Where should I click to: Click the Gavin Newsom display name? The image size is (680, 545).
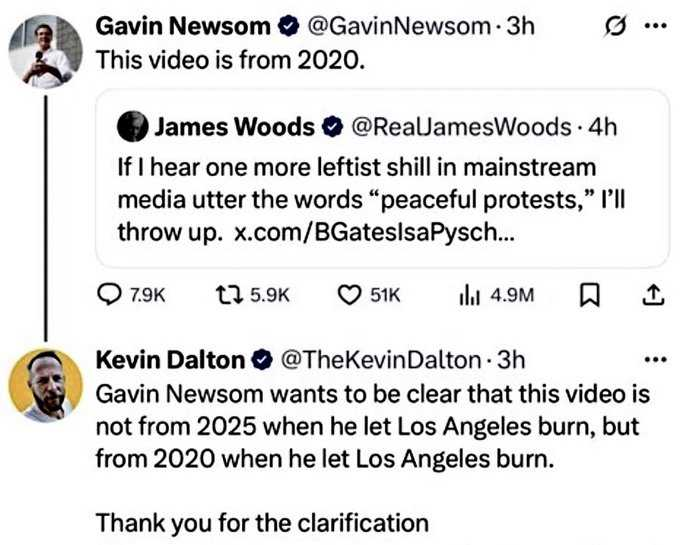(183, 26)
